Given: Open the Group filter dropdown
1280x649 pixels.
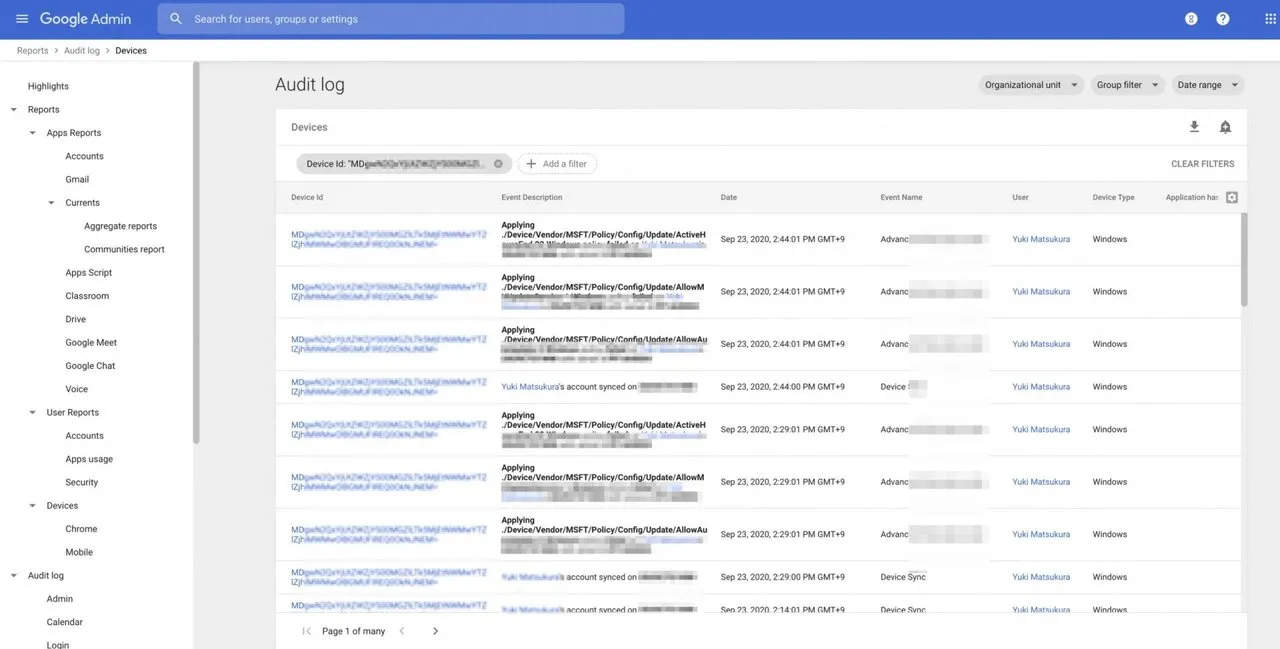Looking at the screenshot, I should click(x=1126, y=85).
